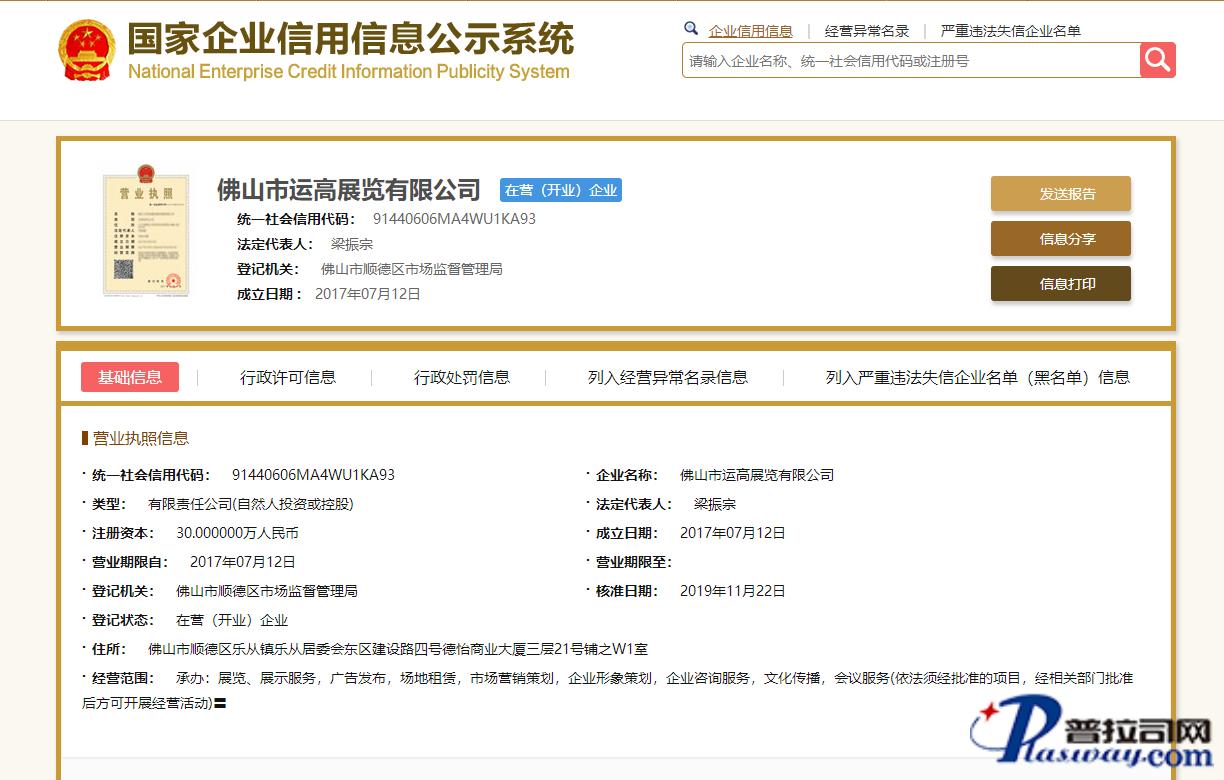Open the 列入严重违法失信企业名单（黑名单）信息 tab

977,377
